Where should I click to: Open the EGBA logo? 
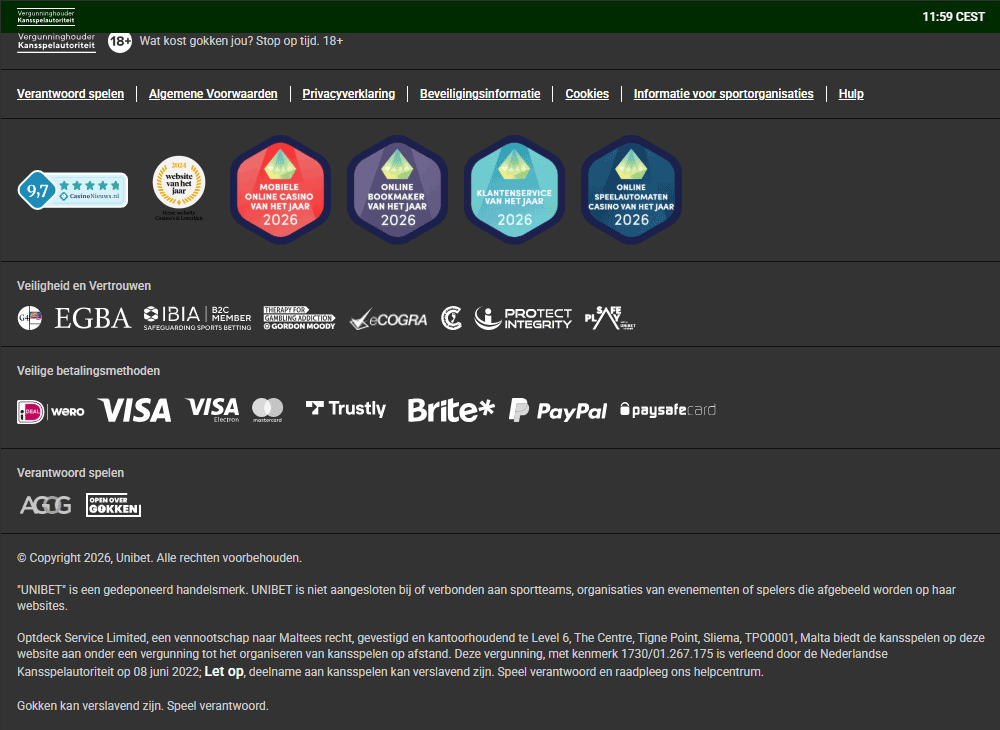click(x=93, y=318)
